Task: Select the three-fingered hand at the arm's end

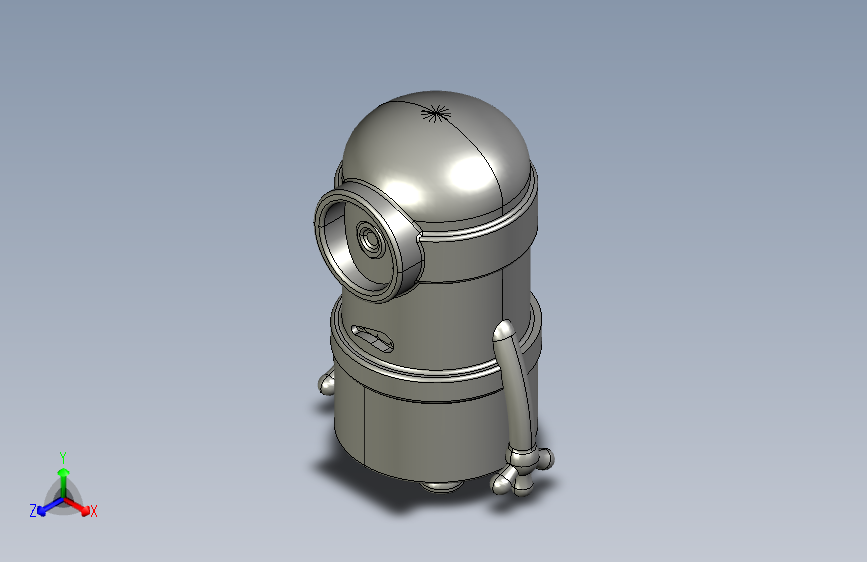Action: [523, 471]
